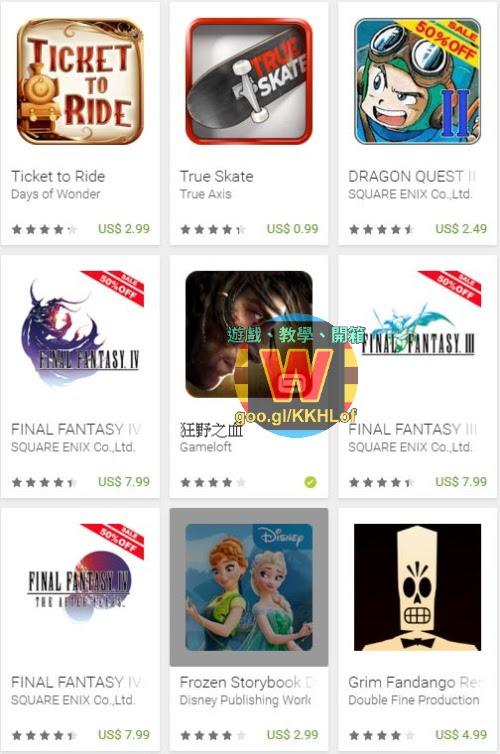Viewport: 500px width, 754px height.
Task: Open Final Fantasy IV The After Years icon
Action: (x=80, y=587)
